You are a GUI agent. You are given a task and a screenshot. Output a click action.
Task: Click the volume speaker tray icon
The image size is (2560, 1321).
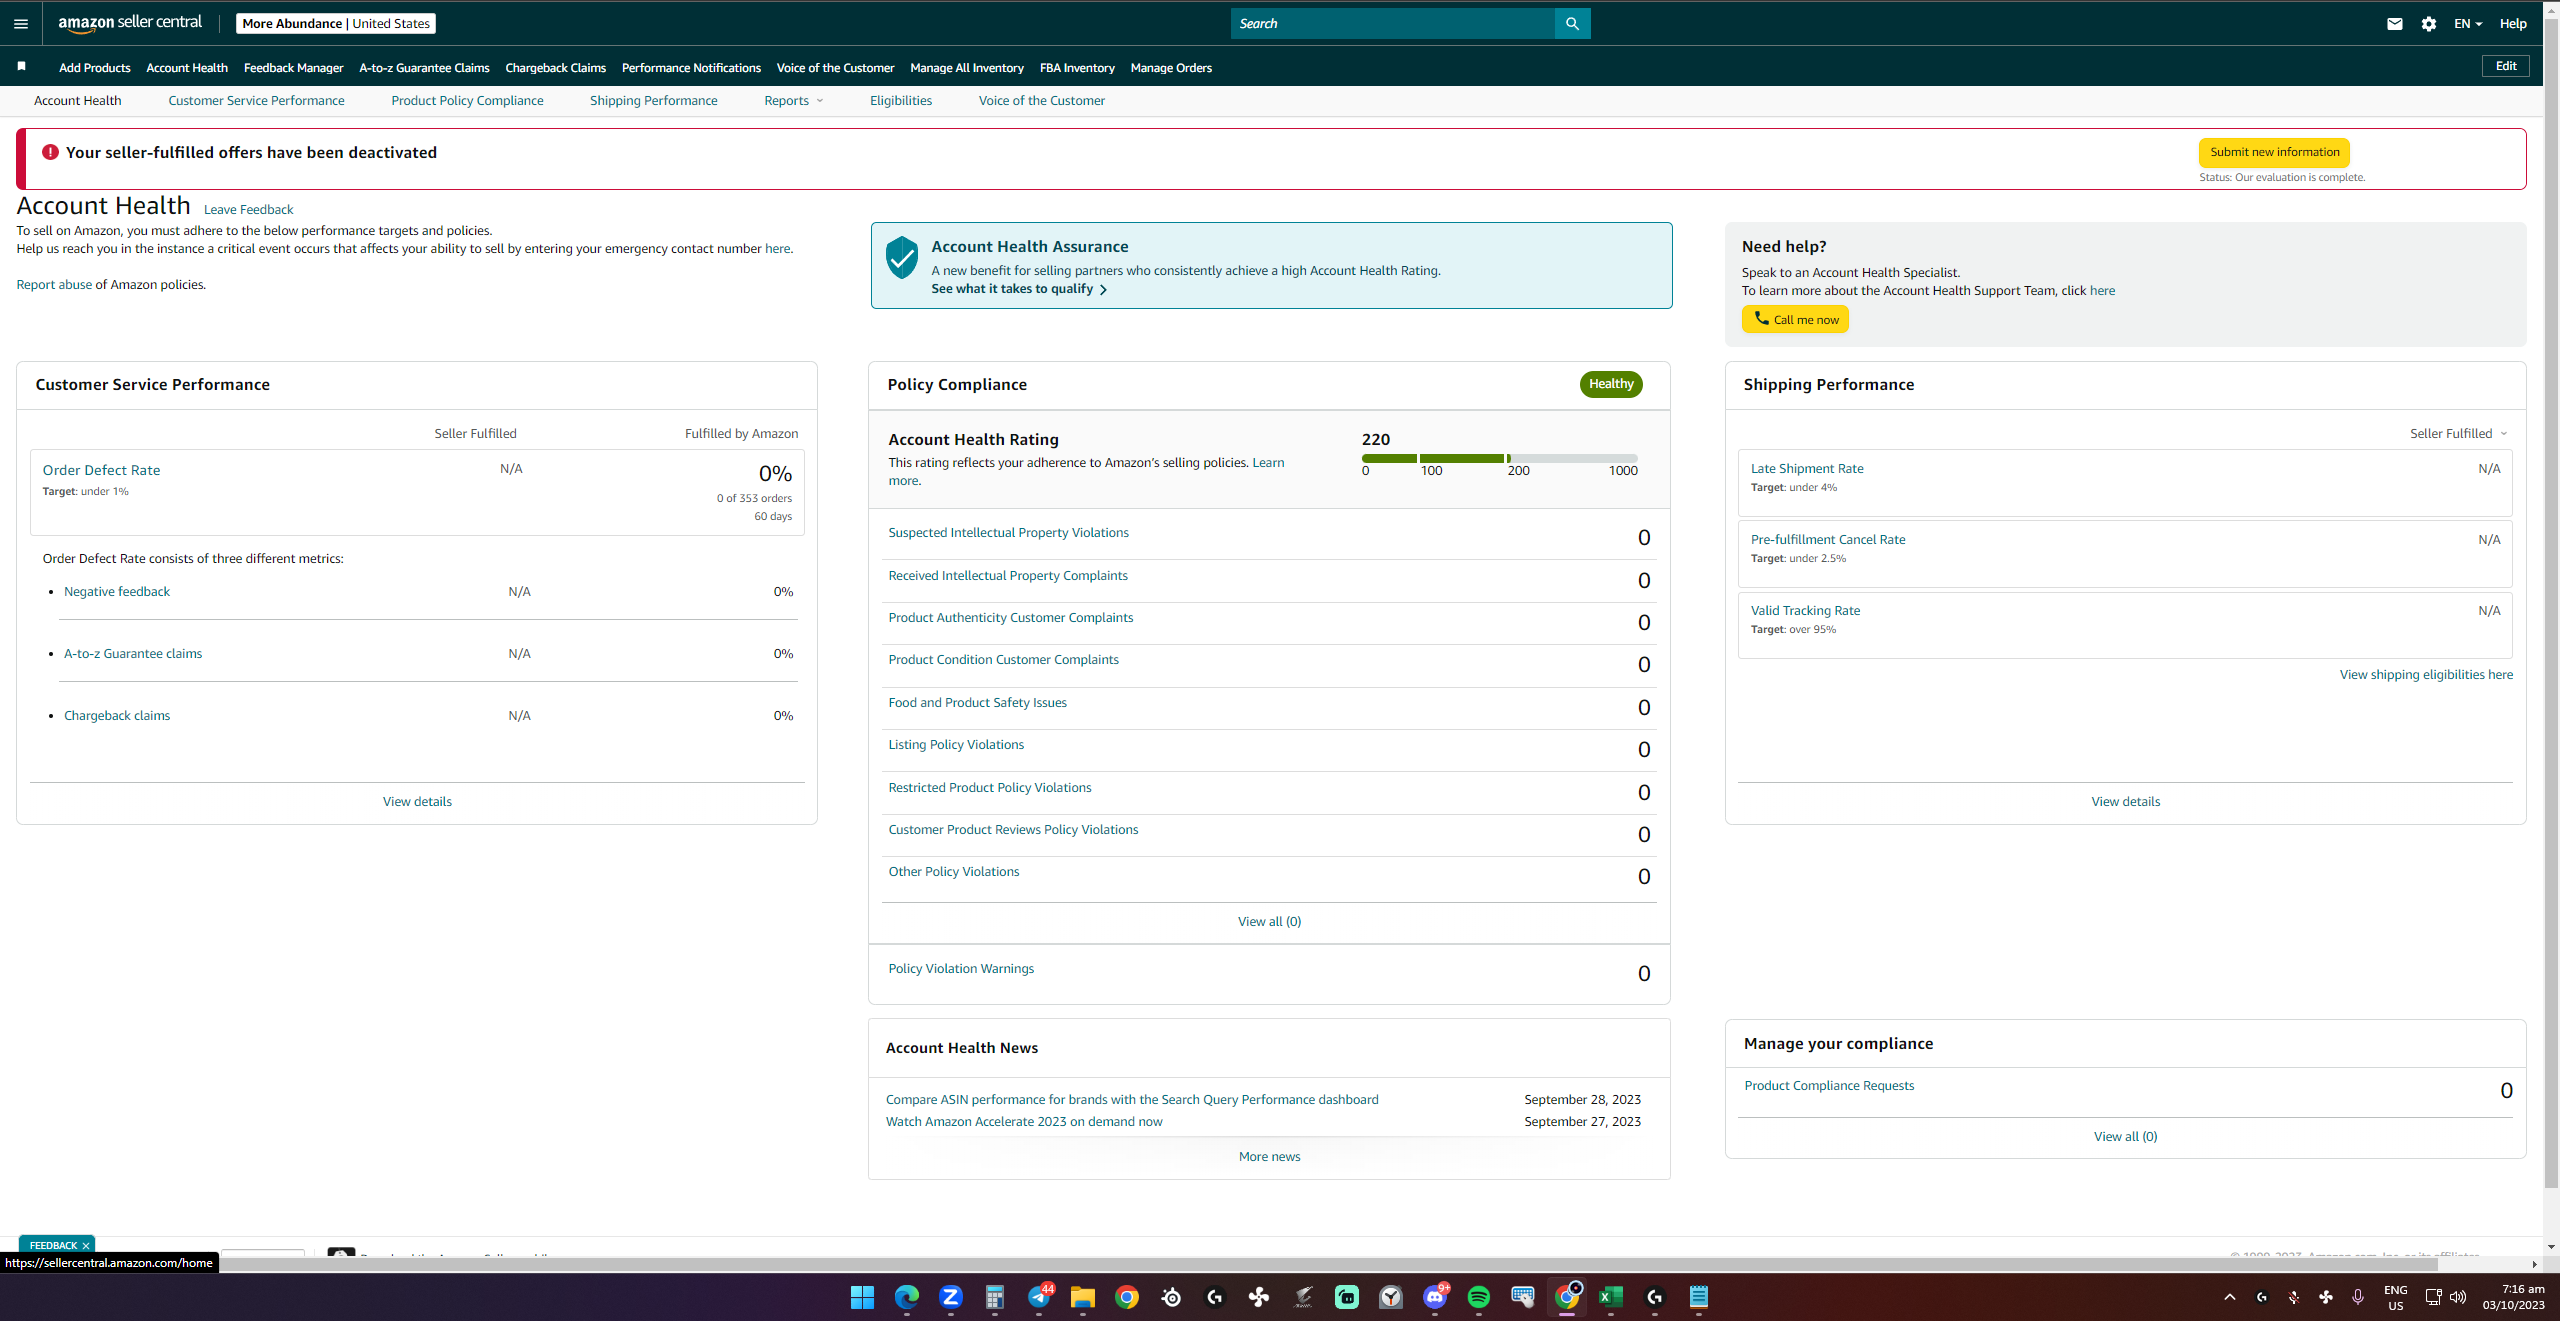(2458, 1297)
